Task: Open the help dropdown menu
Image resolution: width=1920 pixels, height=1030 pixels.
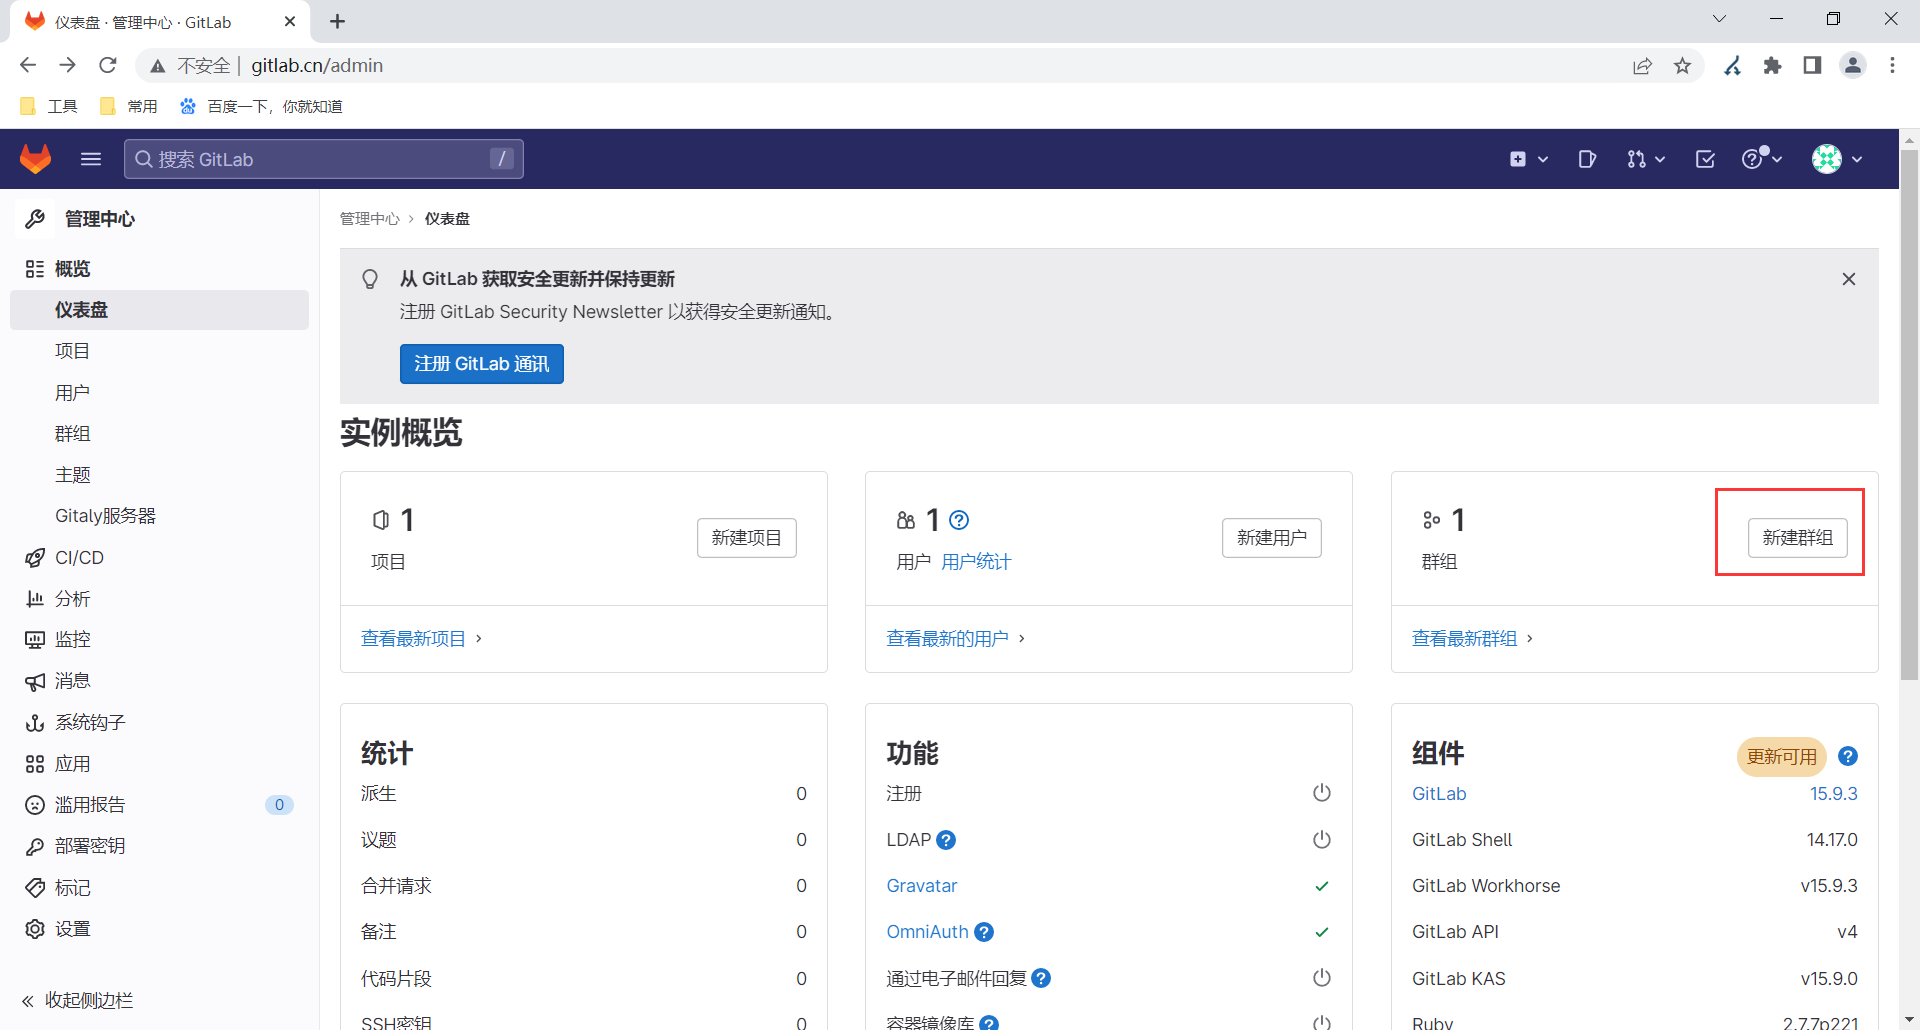Action: tap(1762, 159)
